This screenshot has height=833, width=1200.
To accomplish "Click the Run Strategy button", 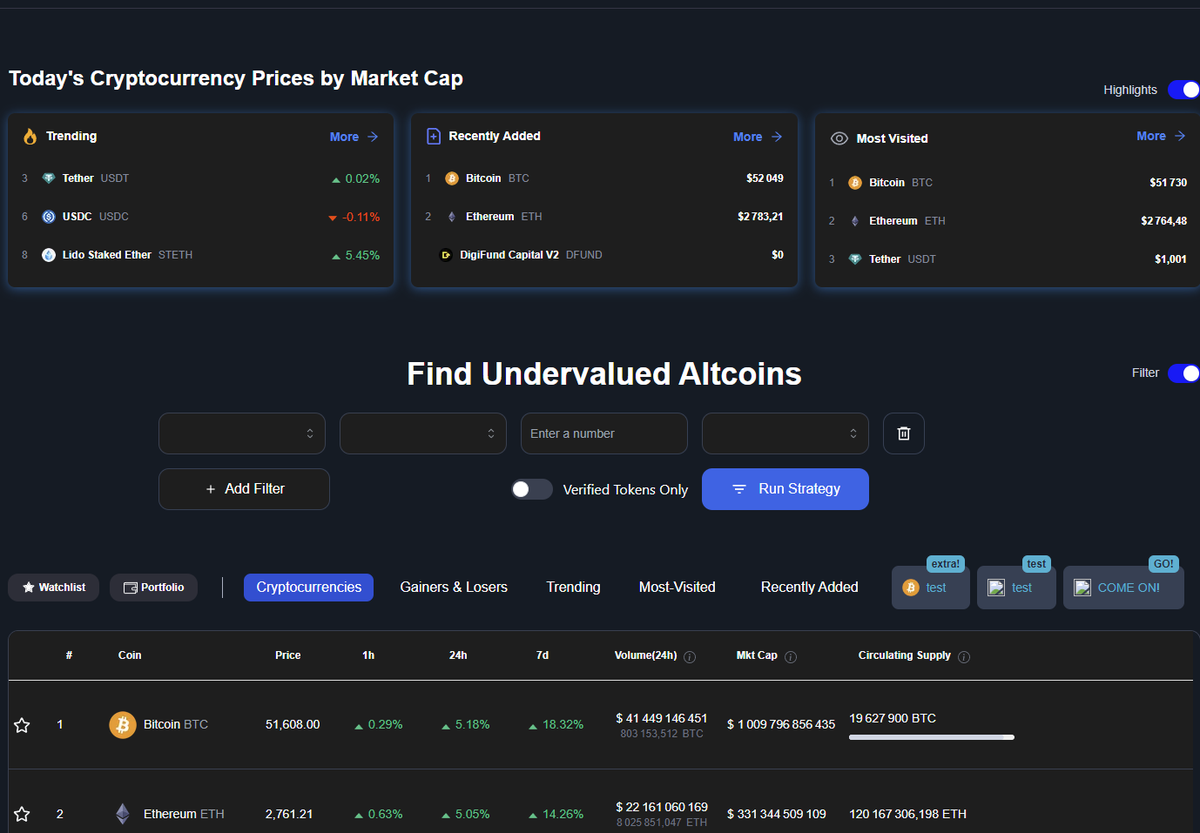I will coord(785,489).
